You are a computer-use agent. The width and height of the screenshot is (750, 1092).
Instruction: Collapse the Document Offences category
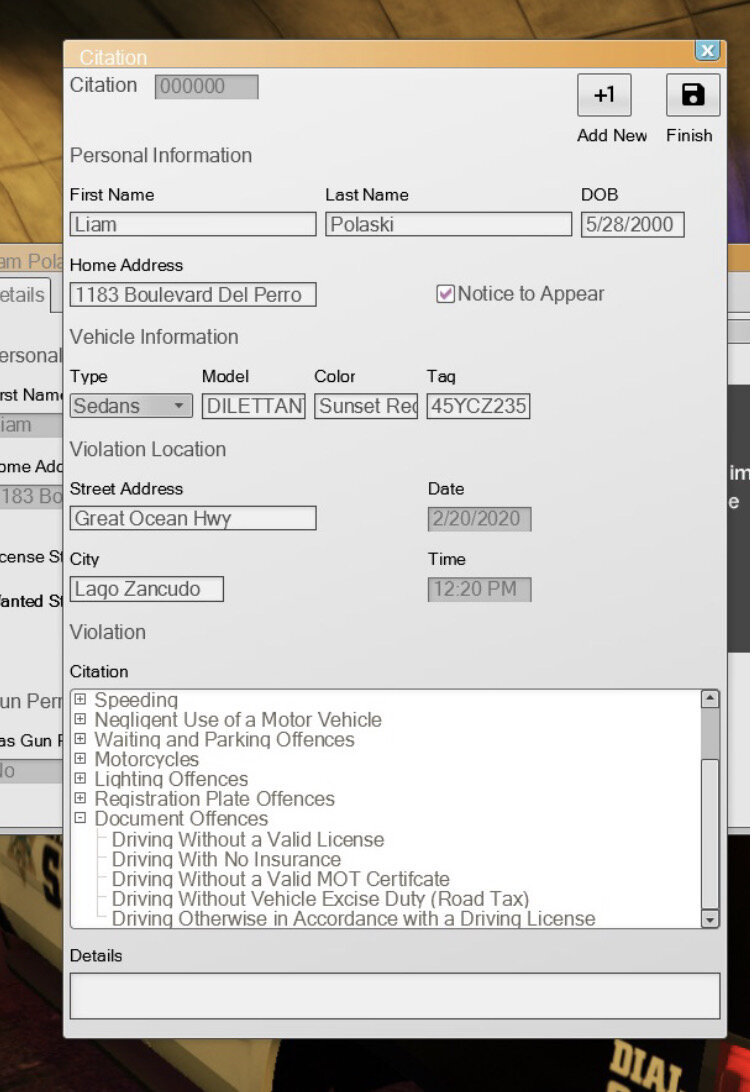coord(80,818)
